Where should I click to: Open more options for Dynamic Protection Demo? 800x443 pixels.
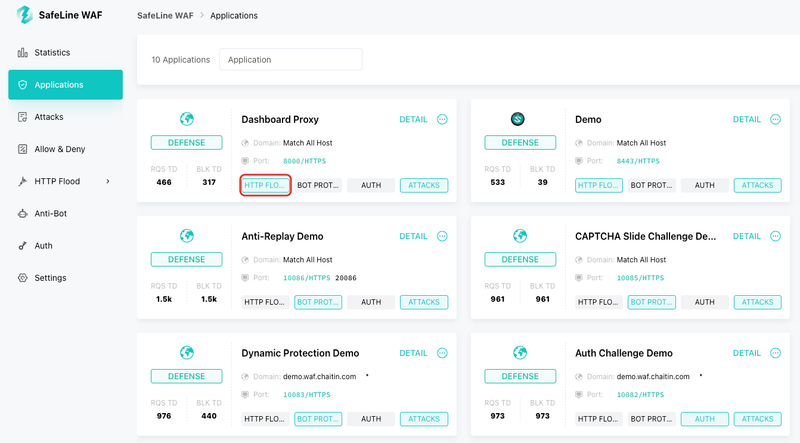[x=442, y=353]
